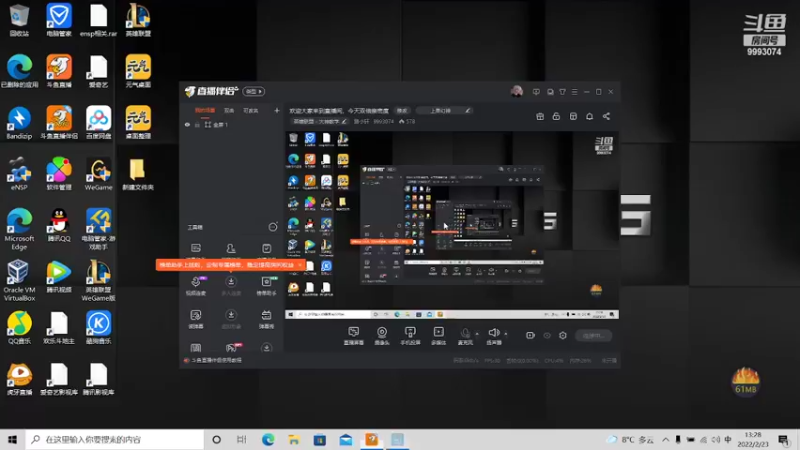Open WeGame desktop shortcut
Viewport: 800px width, 450px height.
tap(98, 174)
